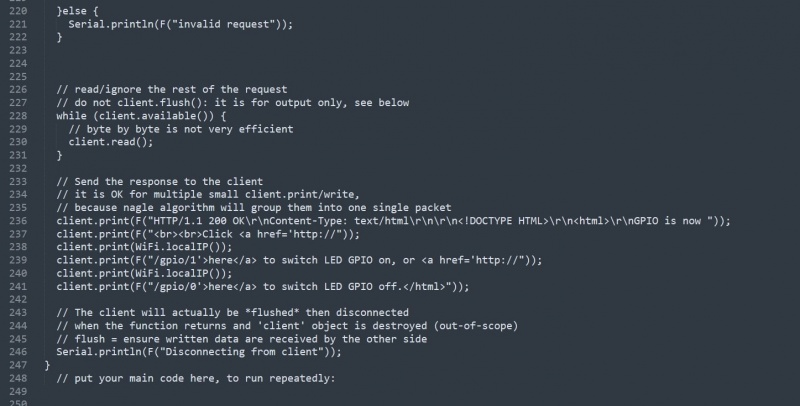800x406 pixels.
Task: Click the while (client.available()) line
Action: coord(141,116)
